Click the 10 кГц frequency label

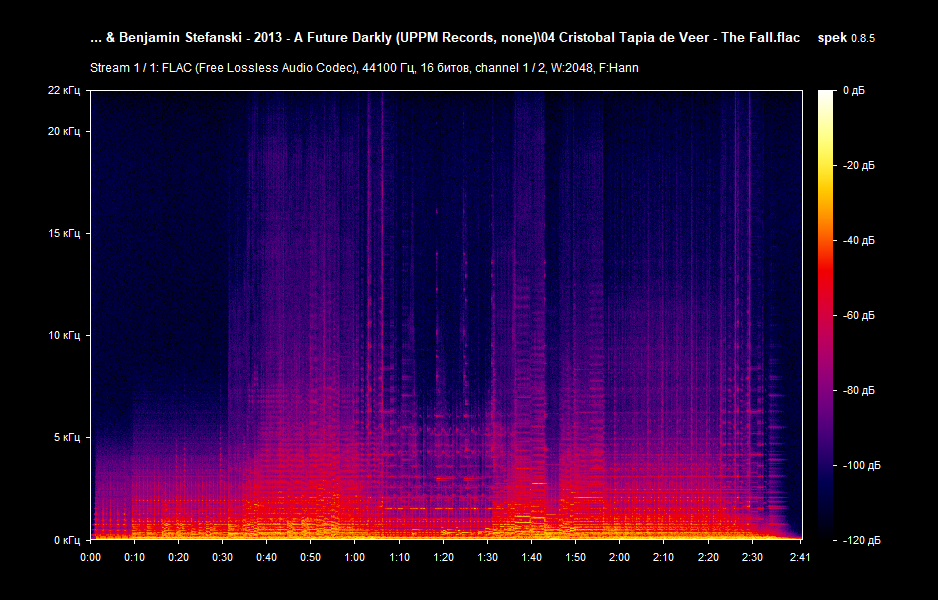click(x=66, y=334)
